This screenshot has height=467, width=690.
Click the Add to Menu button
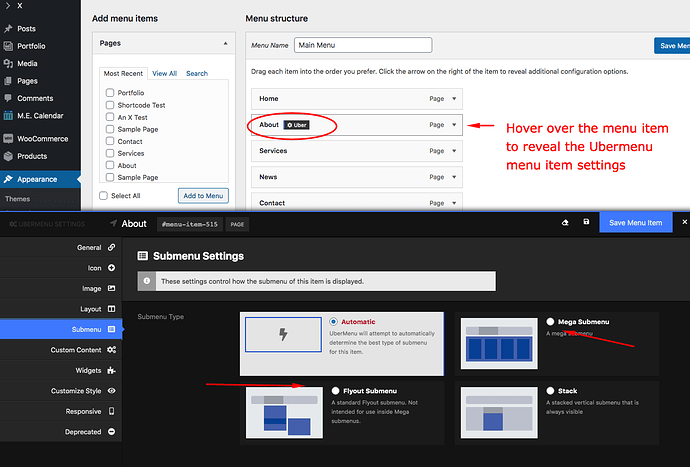click(203, 196)
